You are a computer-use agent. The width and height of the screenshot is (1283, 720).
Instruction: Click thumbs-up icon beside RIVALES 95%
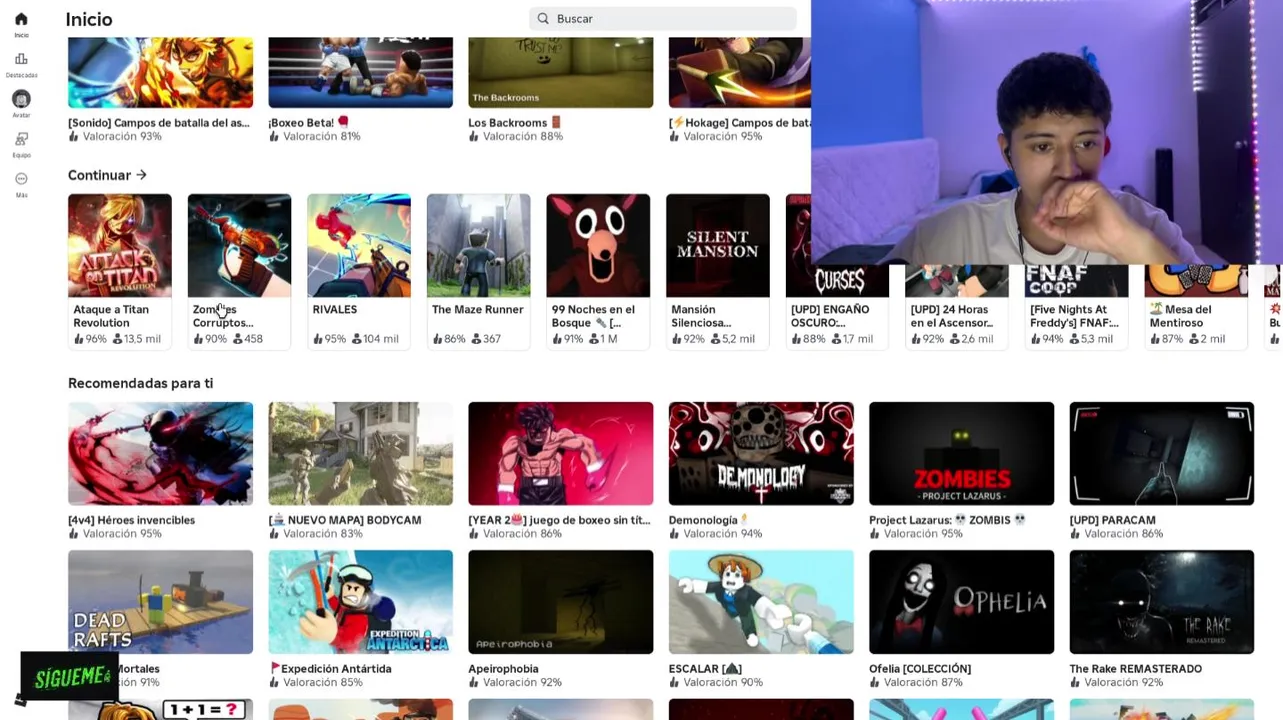pyautogui.click(x=318, y=339)
